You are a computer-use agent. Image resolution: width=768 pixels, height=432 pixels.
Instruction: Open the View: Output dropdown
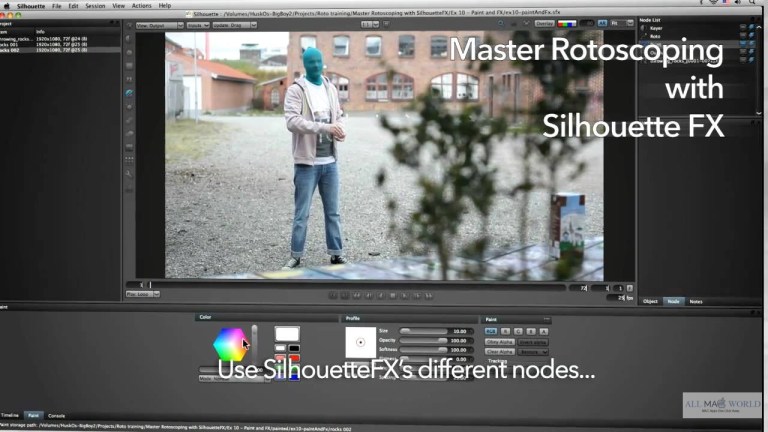(159, 25)
